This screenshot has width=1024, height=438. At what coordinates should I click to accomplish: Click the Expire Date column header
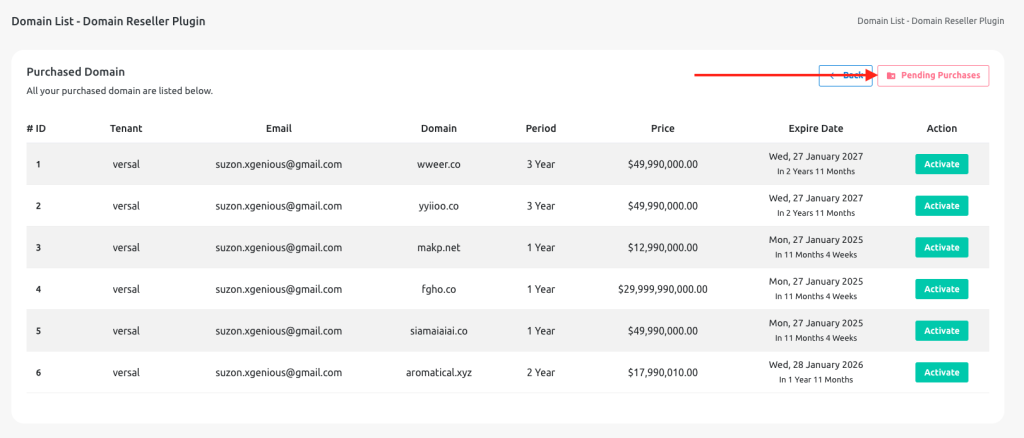click(816, 129)
